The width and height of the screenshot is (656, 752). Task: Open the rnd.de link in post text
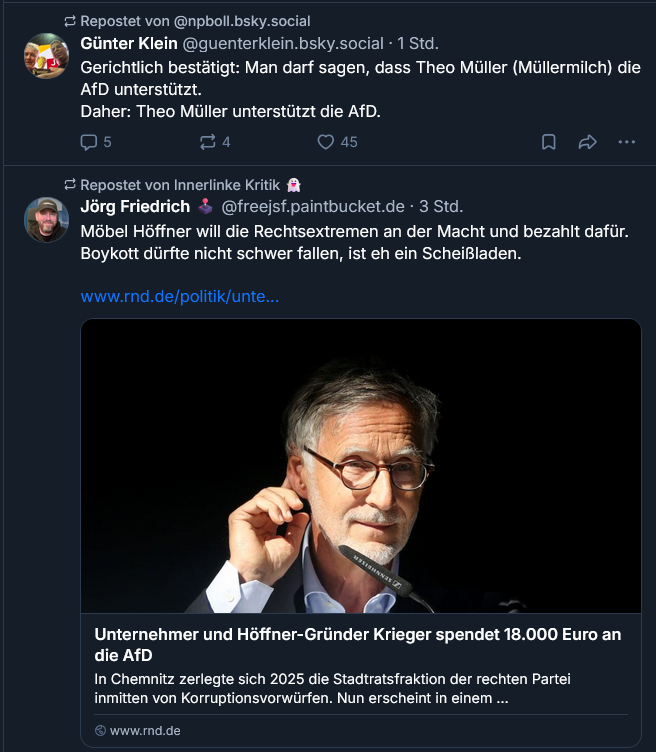pyautogui.click(x=179, y=296)
